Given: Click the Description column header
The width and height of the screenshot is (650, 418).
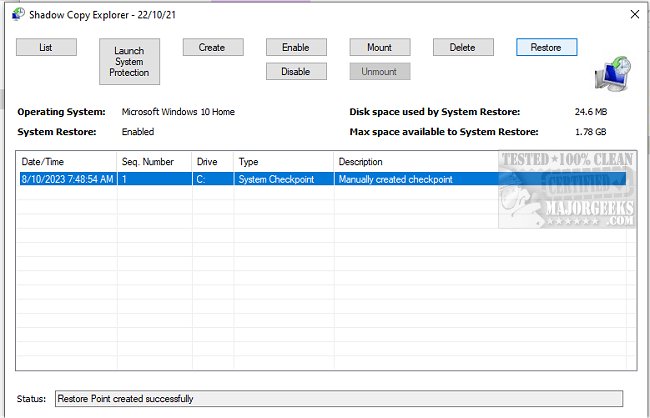Looking at the screenshot, I should tap(415, 161).
